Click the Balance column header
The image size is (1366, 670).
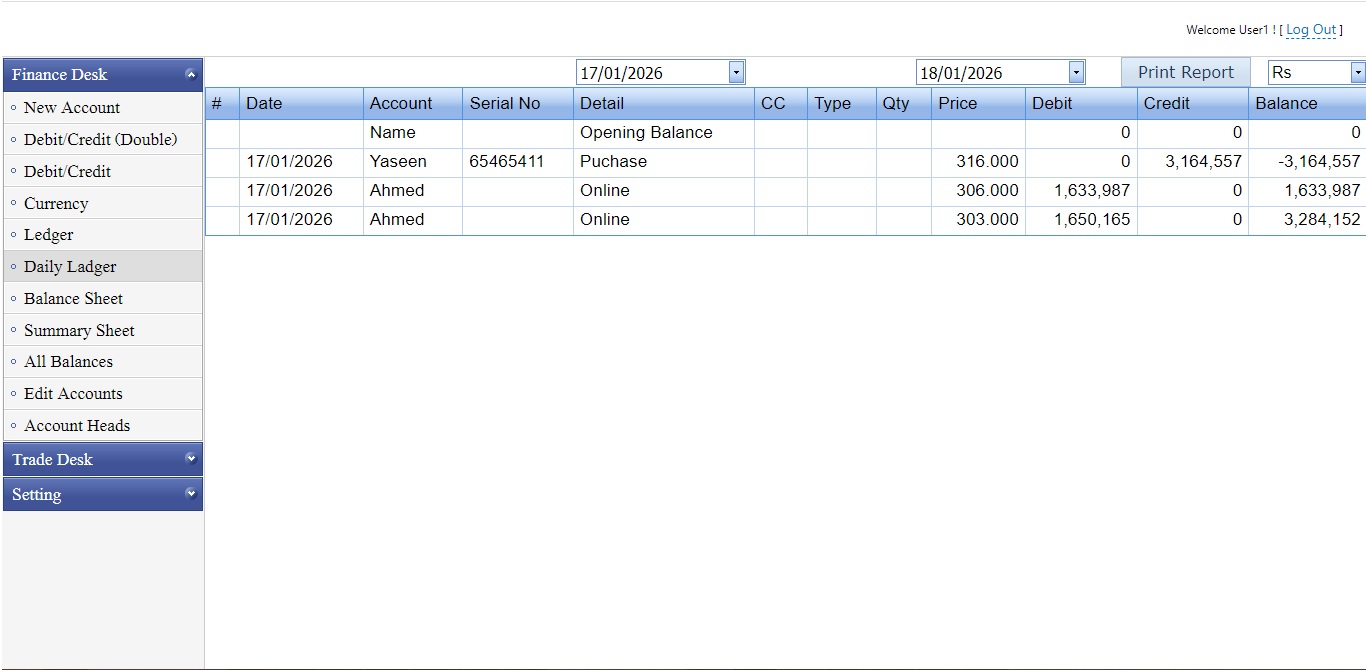click(x=1286, y=103)
